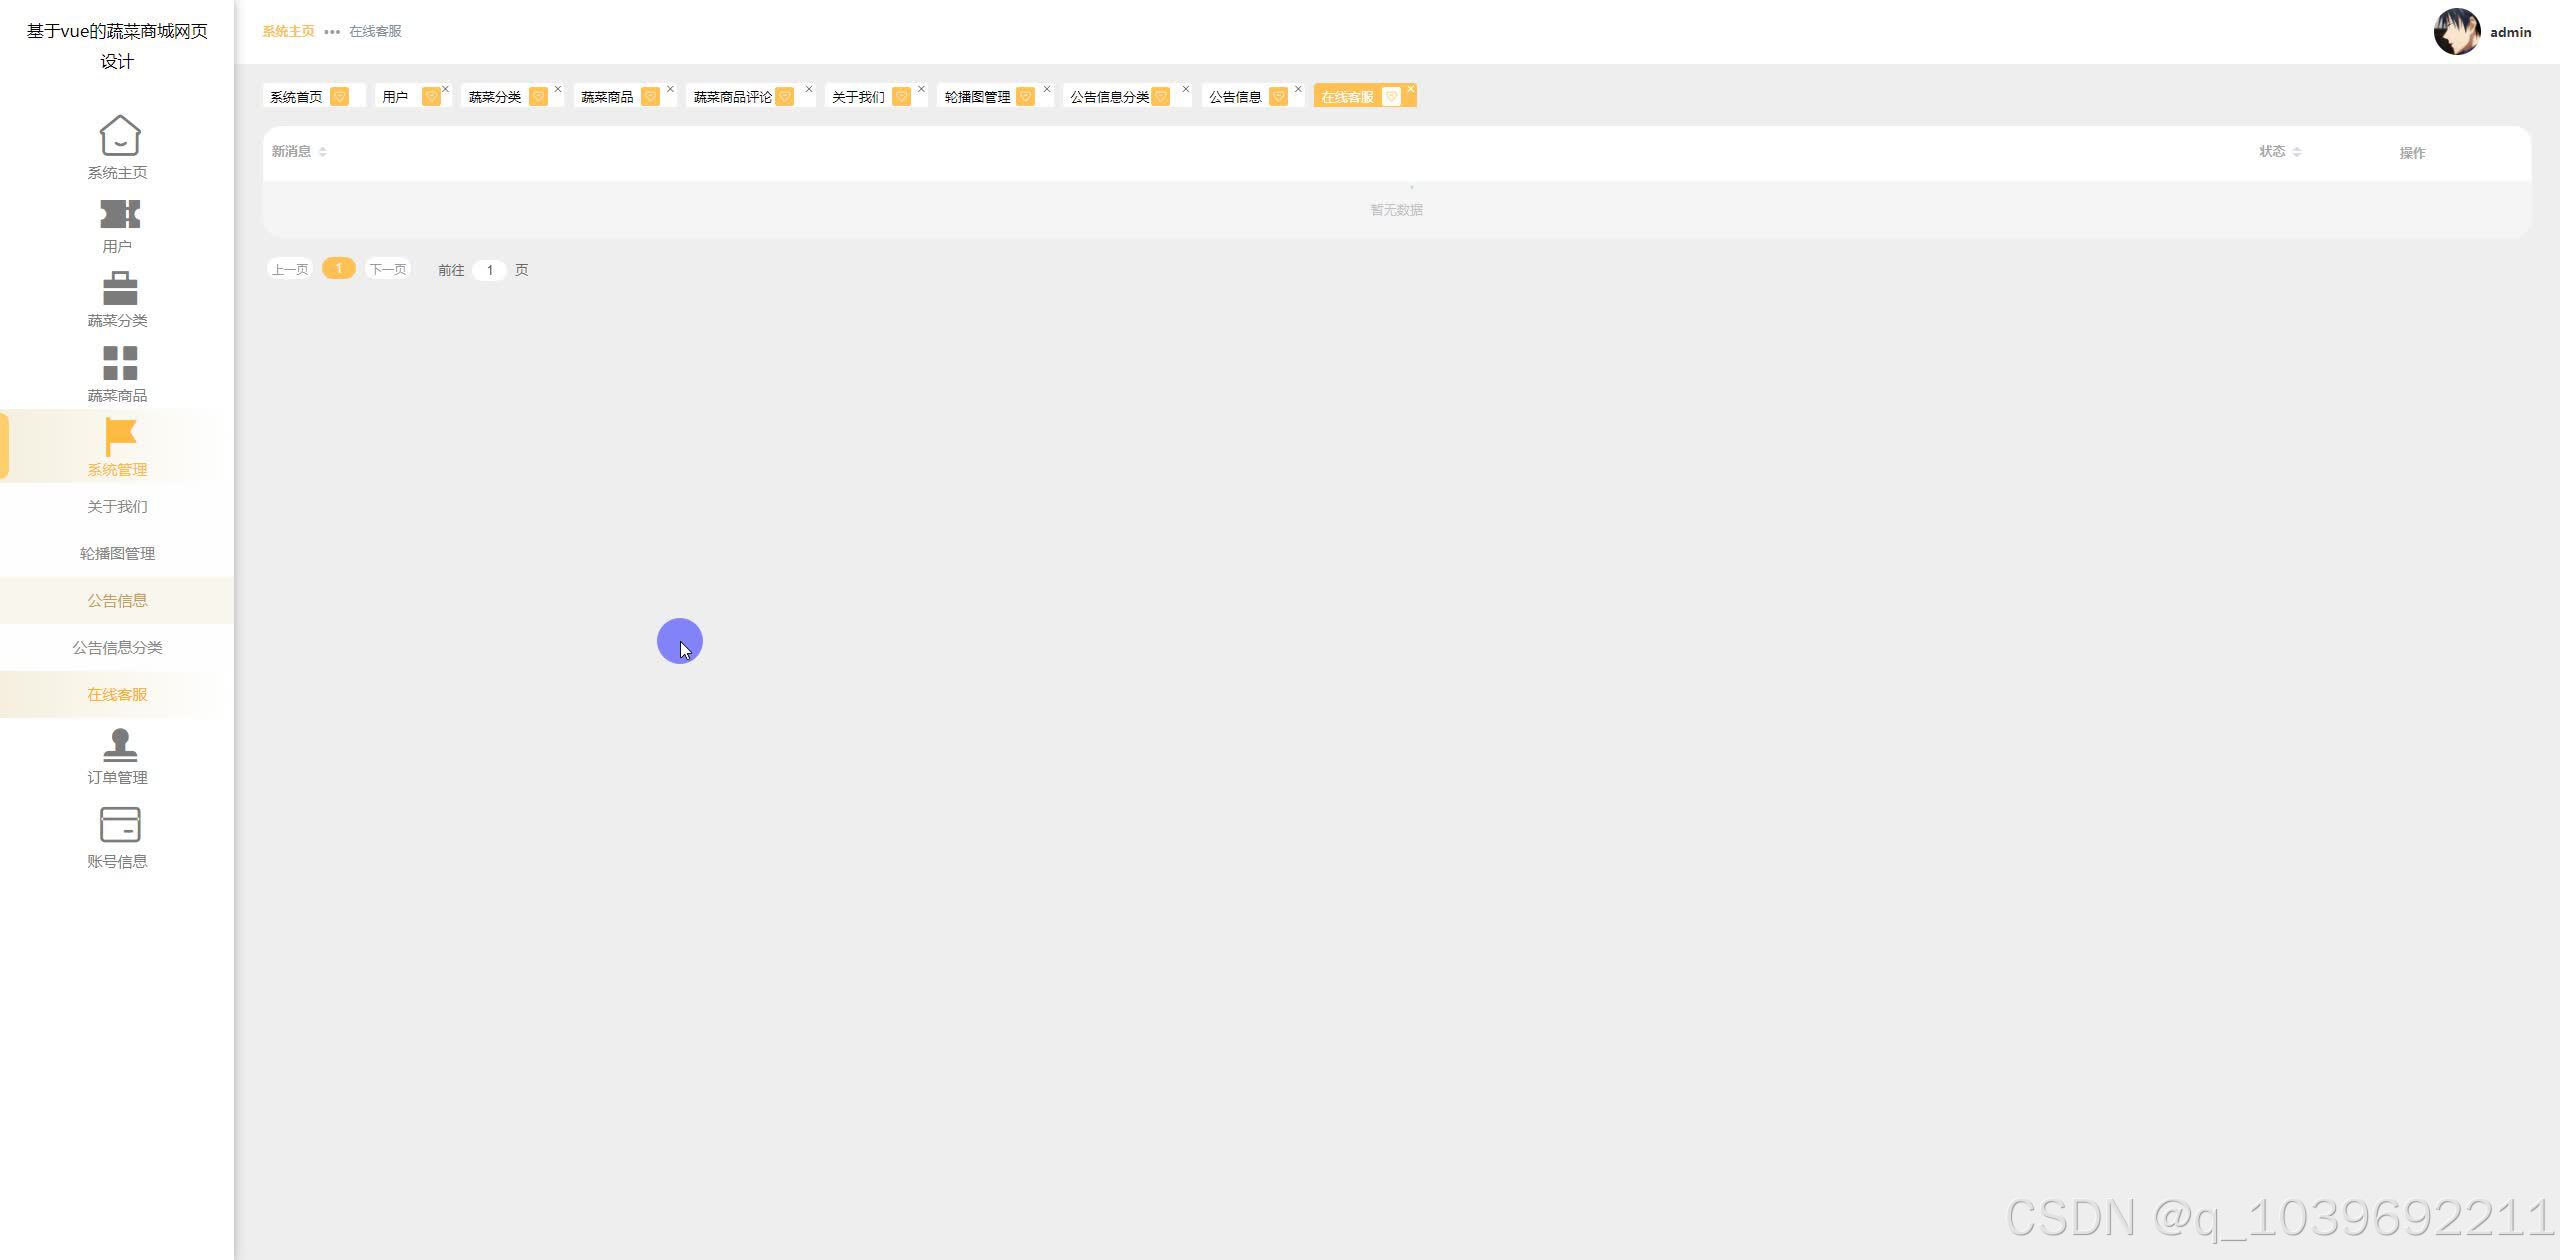Image resolution: width=2560 pixels, height=1260 pixels.
Task: Open 蔬菜分类 briefcase icon
Action: [x=119, y=289]
